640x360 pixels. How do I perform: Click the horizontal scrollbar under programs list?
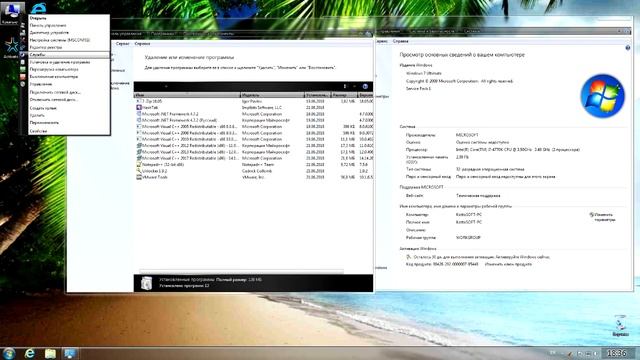click(241, 271)
